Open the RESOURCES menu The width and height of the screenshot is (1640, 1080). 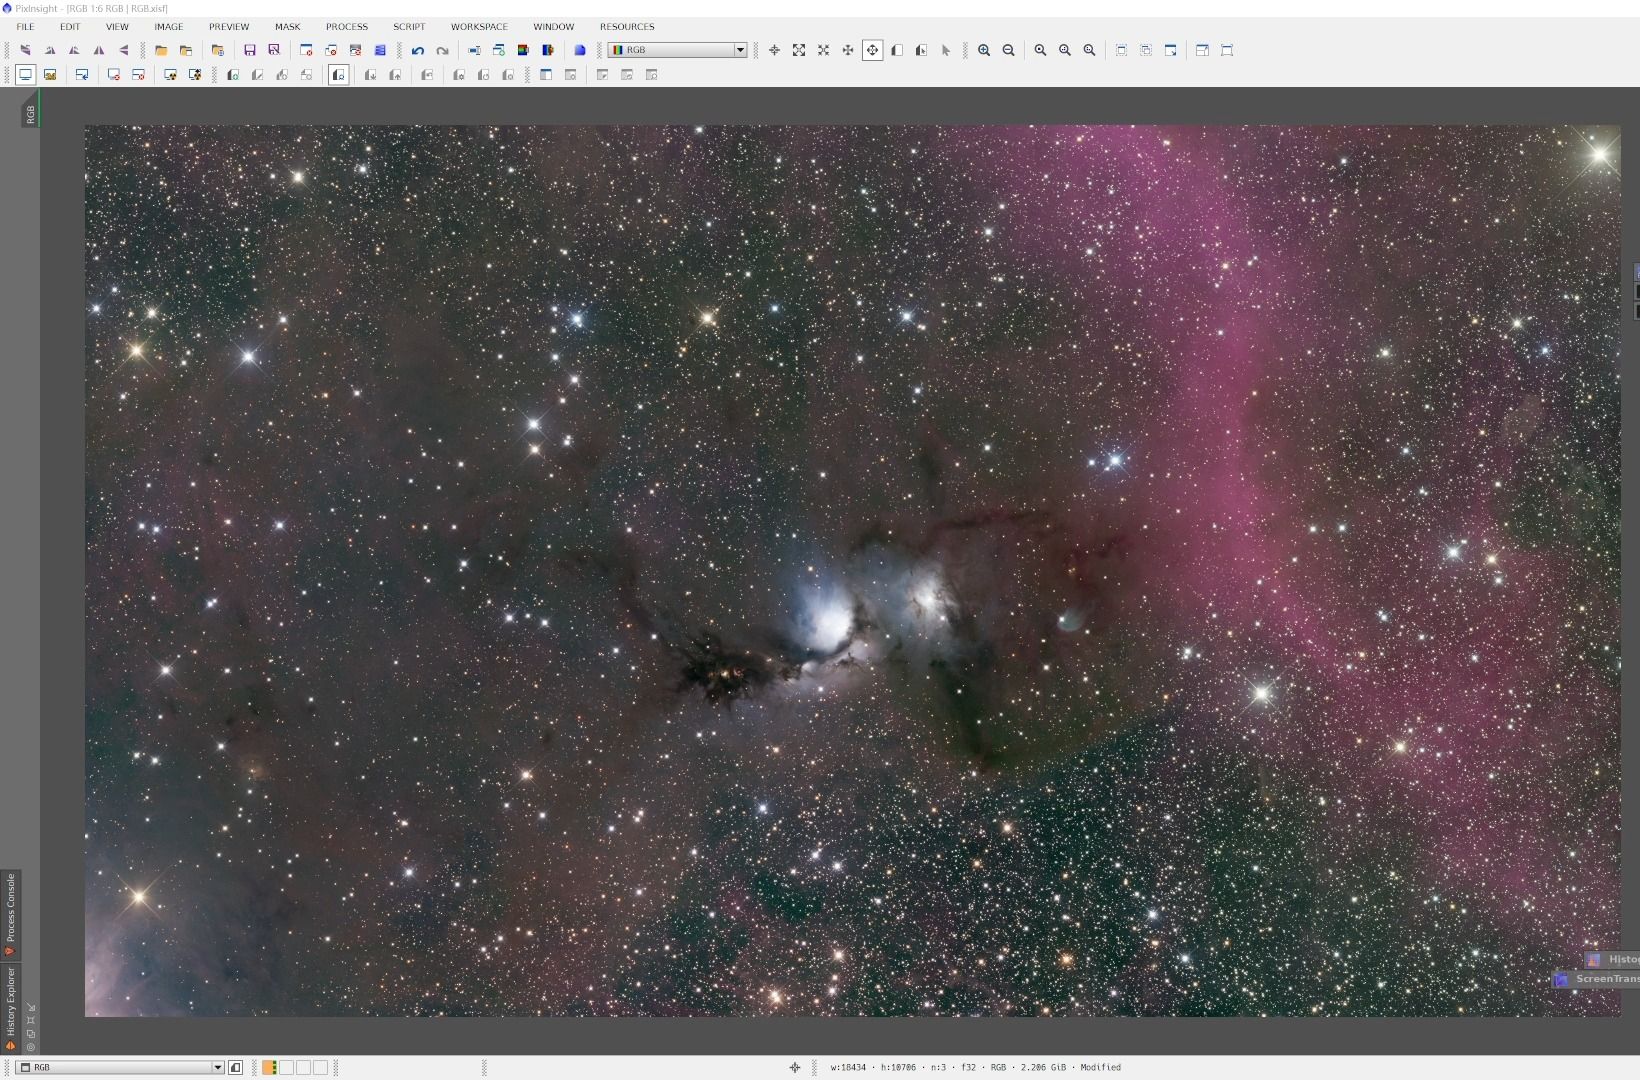(627, 27)
